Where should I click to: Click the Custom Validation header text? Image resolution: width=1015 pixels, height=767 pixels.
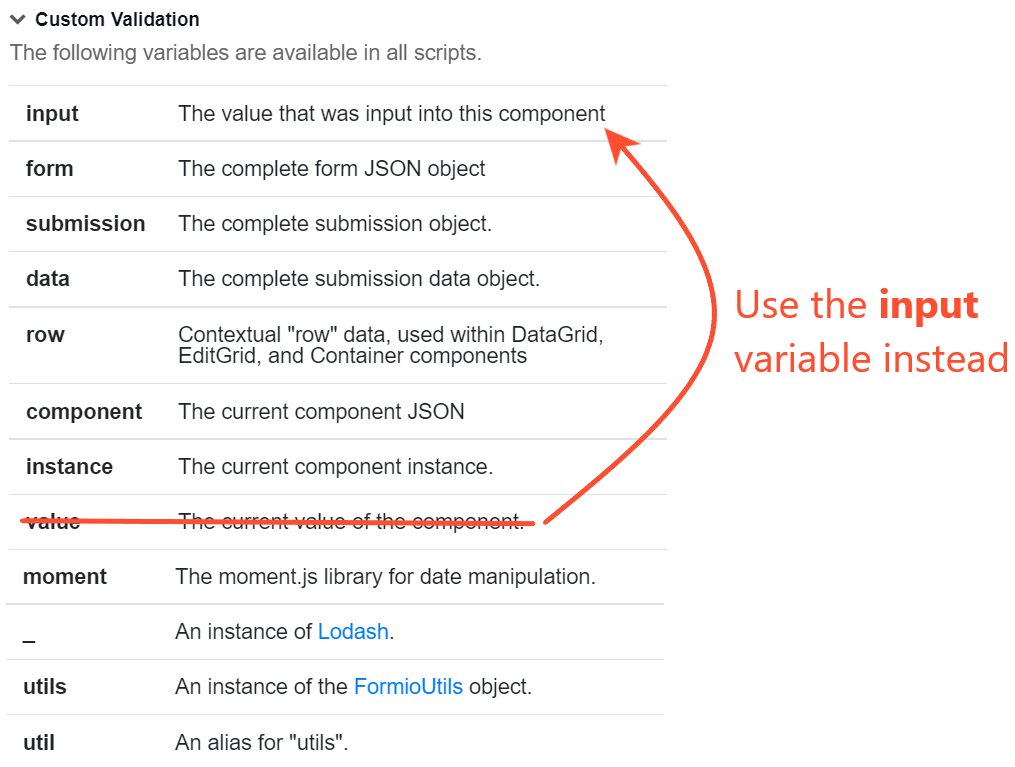[117, 19]
